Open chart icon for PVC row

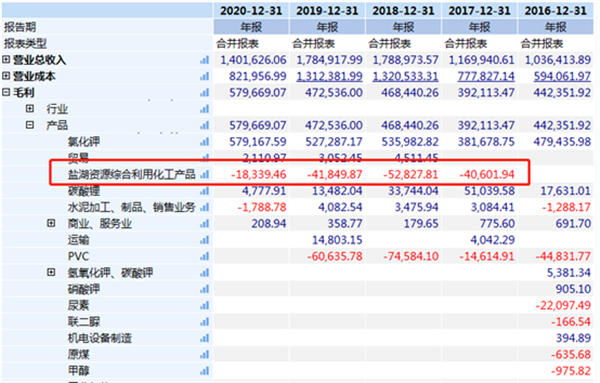pos(205,256)
